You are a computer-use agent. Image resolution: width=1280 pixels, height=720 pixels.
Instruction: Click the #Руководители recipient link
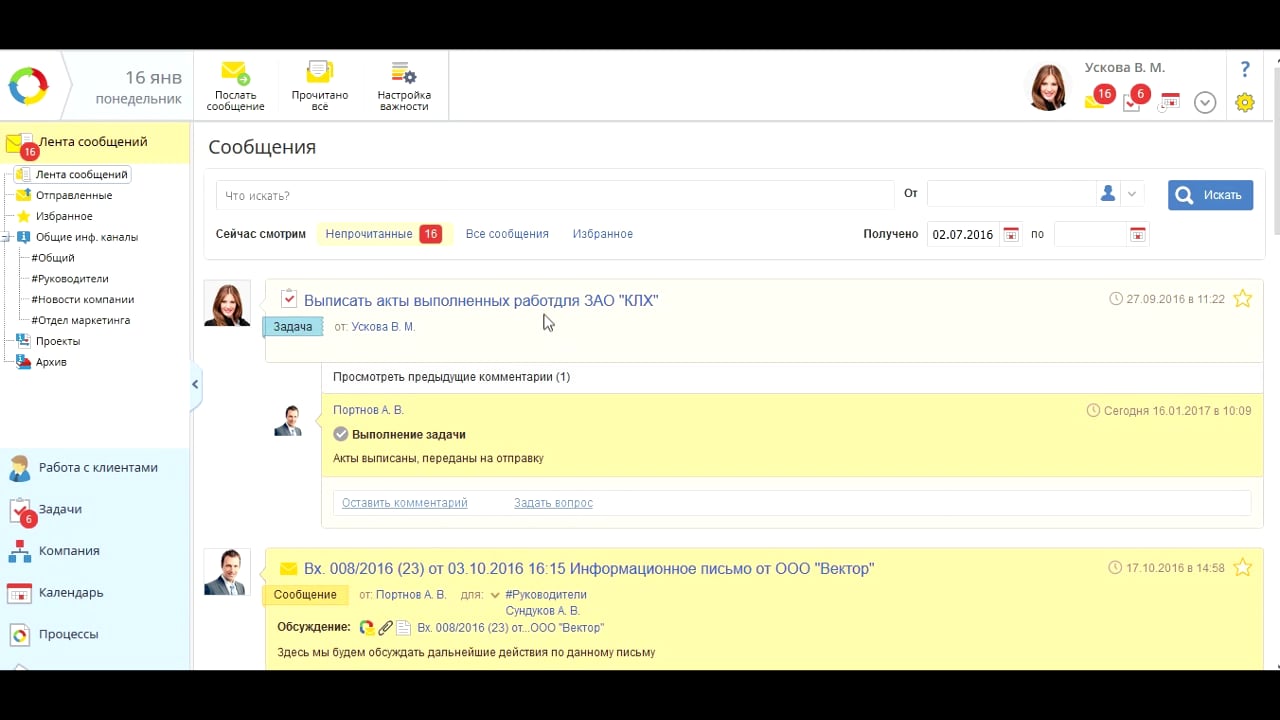546,595
